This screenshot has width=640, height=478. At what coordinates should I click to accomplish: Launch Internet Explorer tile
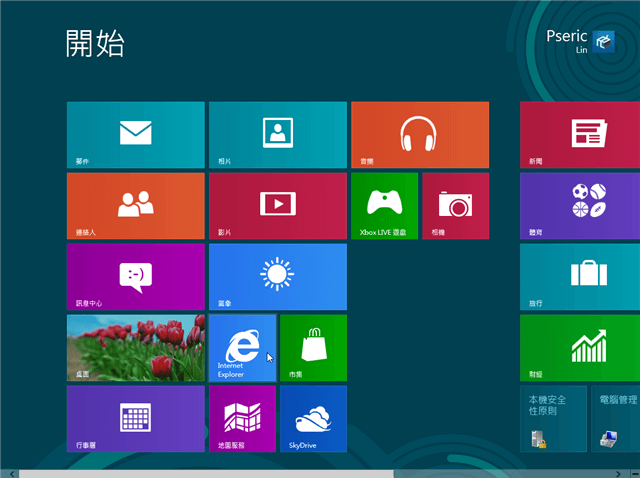pyautogui.click(x=242, y=348)
